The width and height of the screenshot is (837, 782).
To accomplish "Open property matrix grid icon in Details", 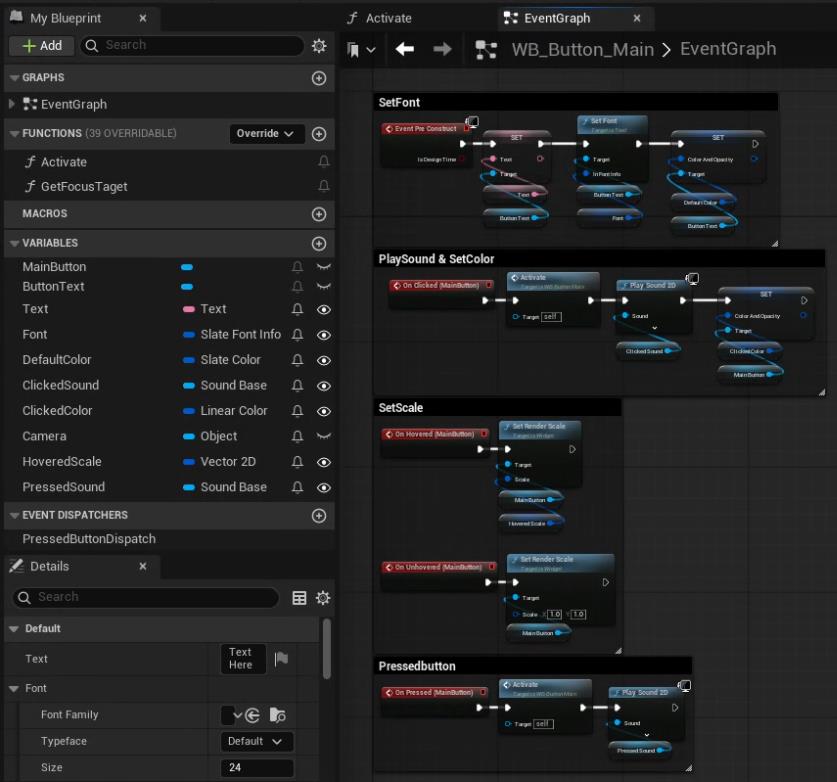I will (x=299, y=598).
